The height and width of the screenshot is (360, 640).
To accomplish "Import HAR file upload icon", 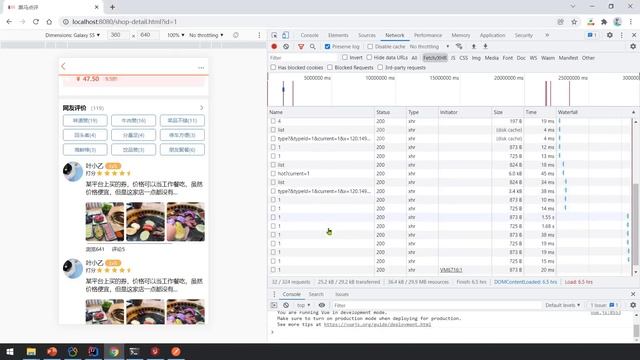I will point(473,47).
